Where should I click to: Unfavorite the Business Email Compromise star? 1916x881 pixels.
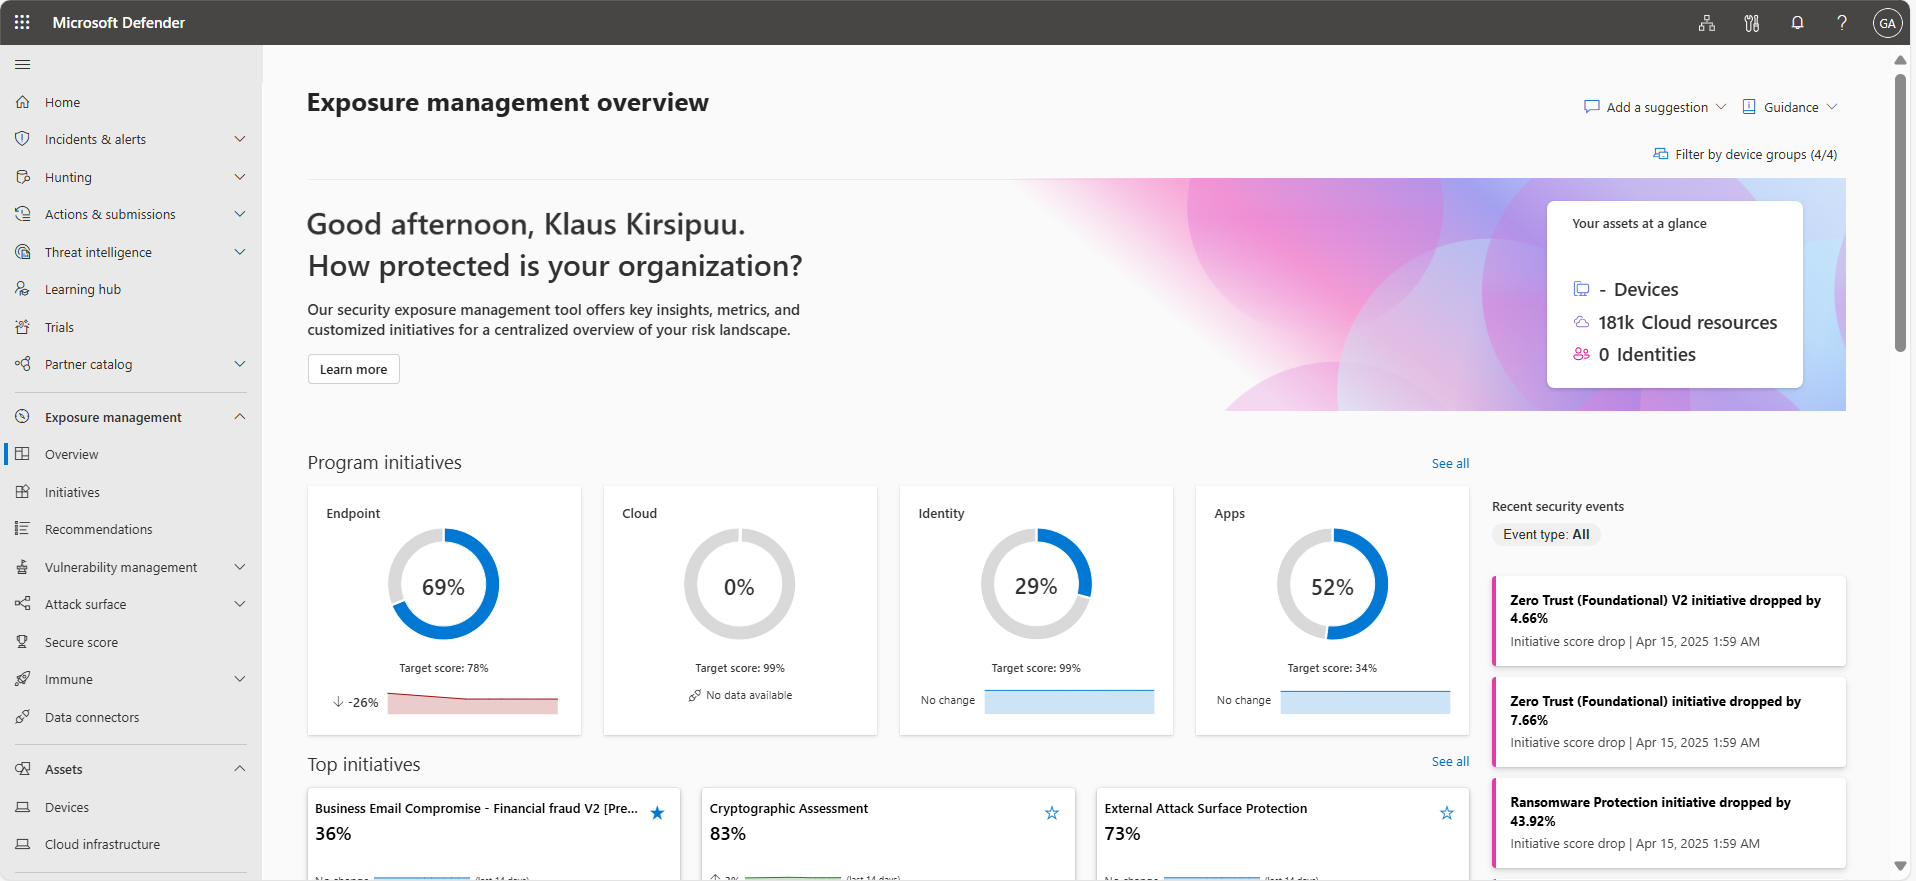[657, 813]
